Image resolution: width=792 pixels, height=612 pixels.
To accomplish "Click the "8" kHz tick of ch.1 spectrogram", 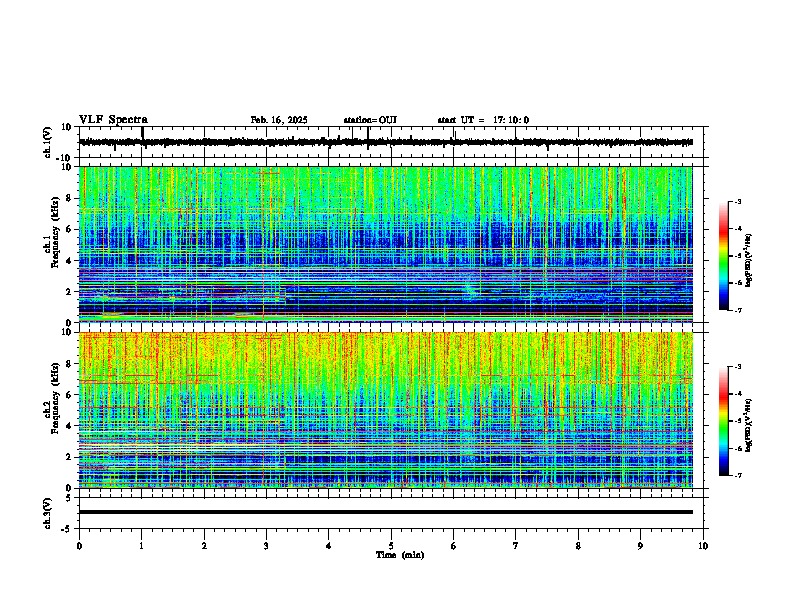I will pyautogui.click(x=69, y=198).
